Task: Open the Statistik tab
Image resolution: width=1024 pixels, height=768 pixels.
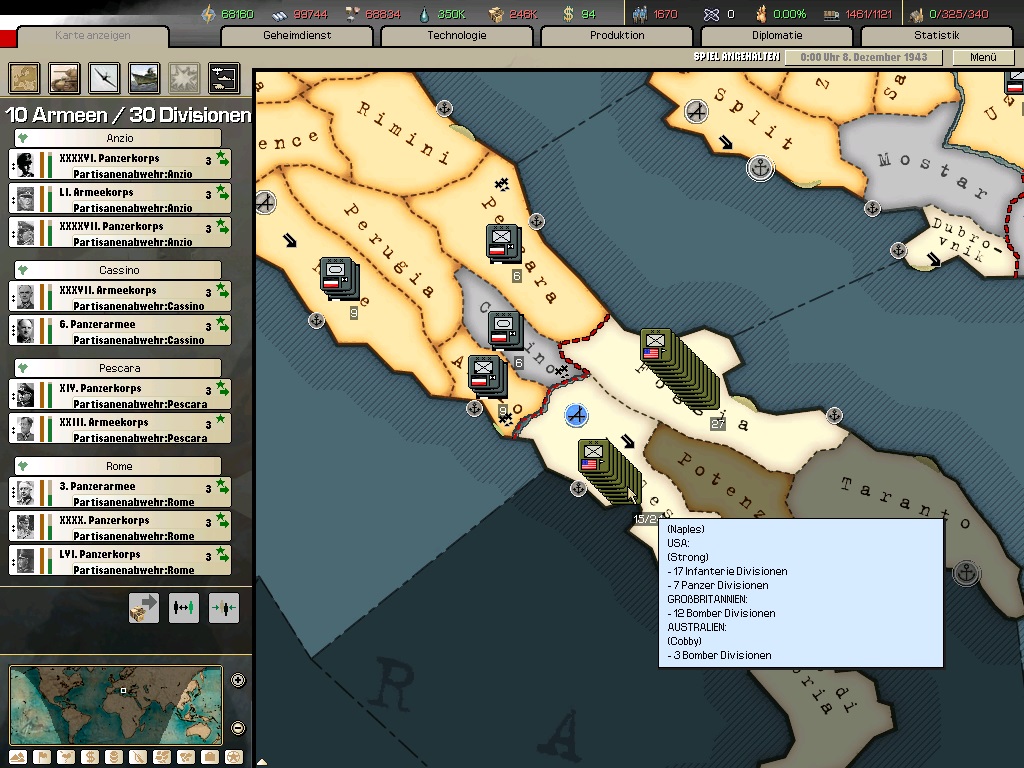Action: pos(936,35)
